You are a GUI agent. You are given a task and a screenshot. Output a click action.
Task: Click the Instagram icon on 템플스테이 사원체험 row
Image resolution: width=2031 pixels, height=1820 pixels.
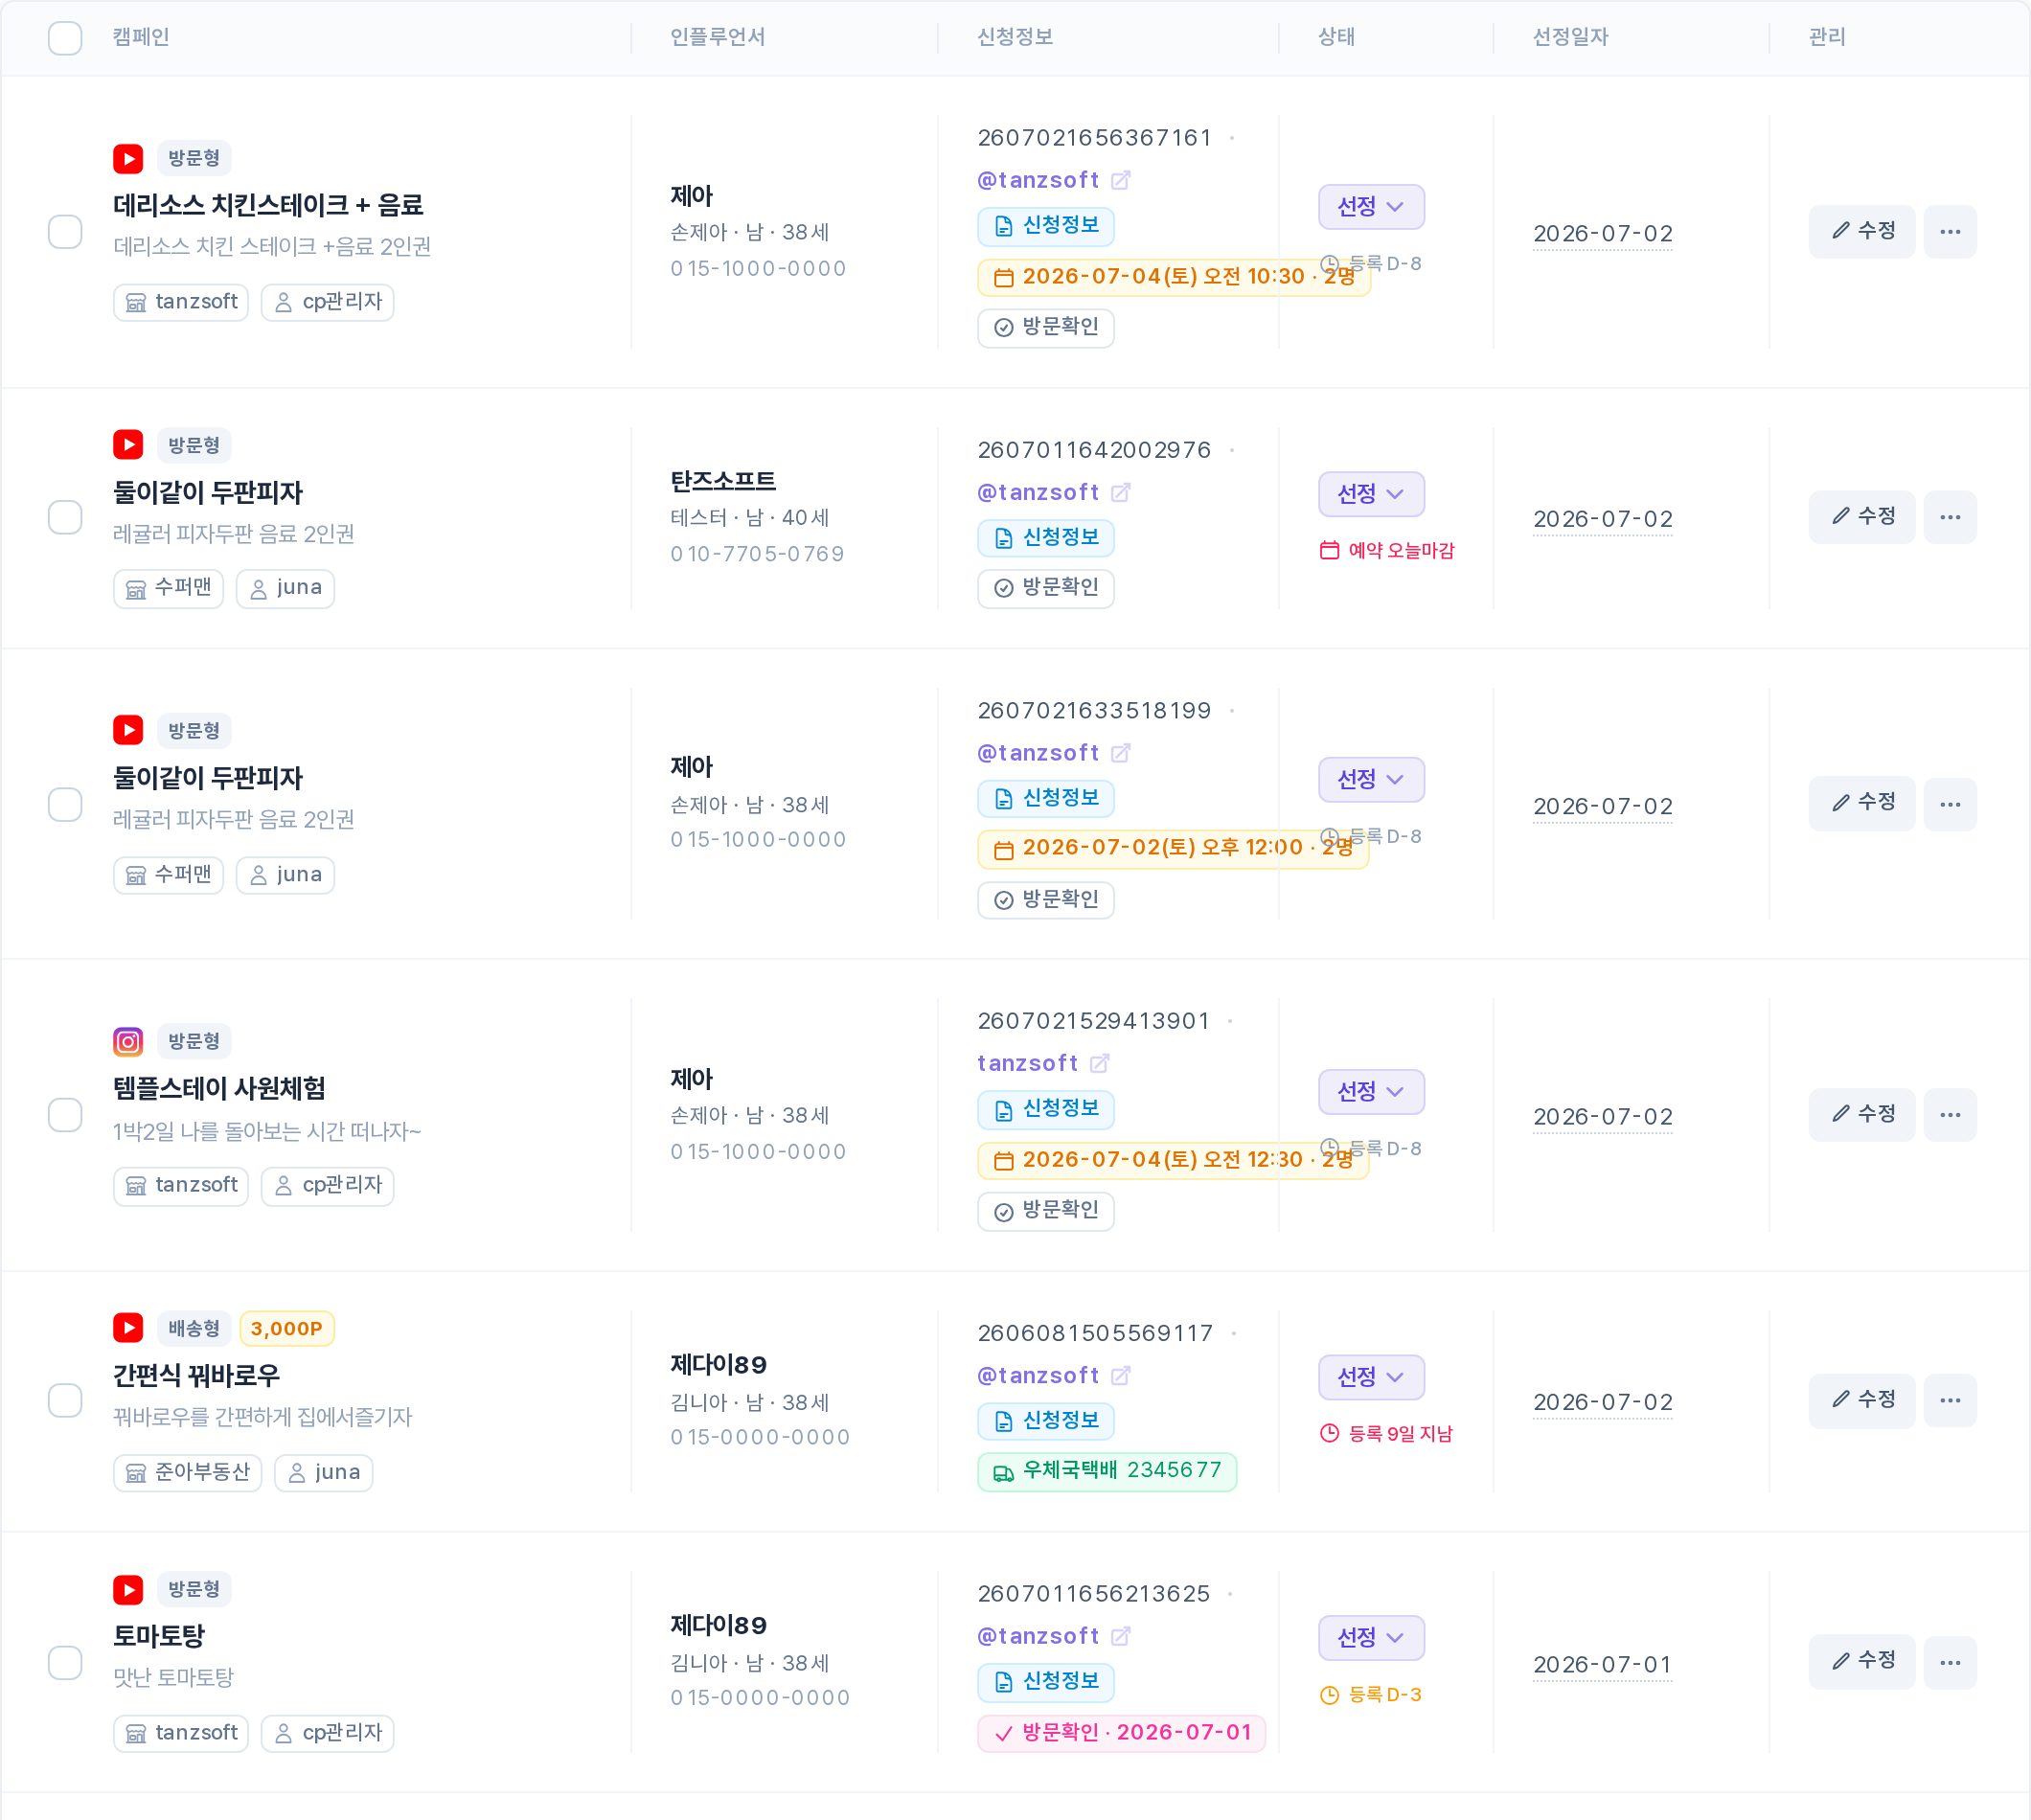point(128,1041)
